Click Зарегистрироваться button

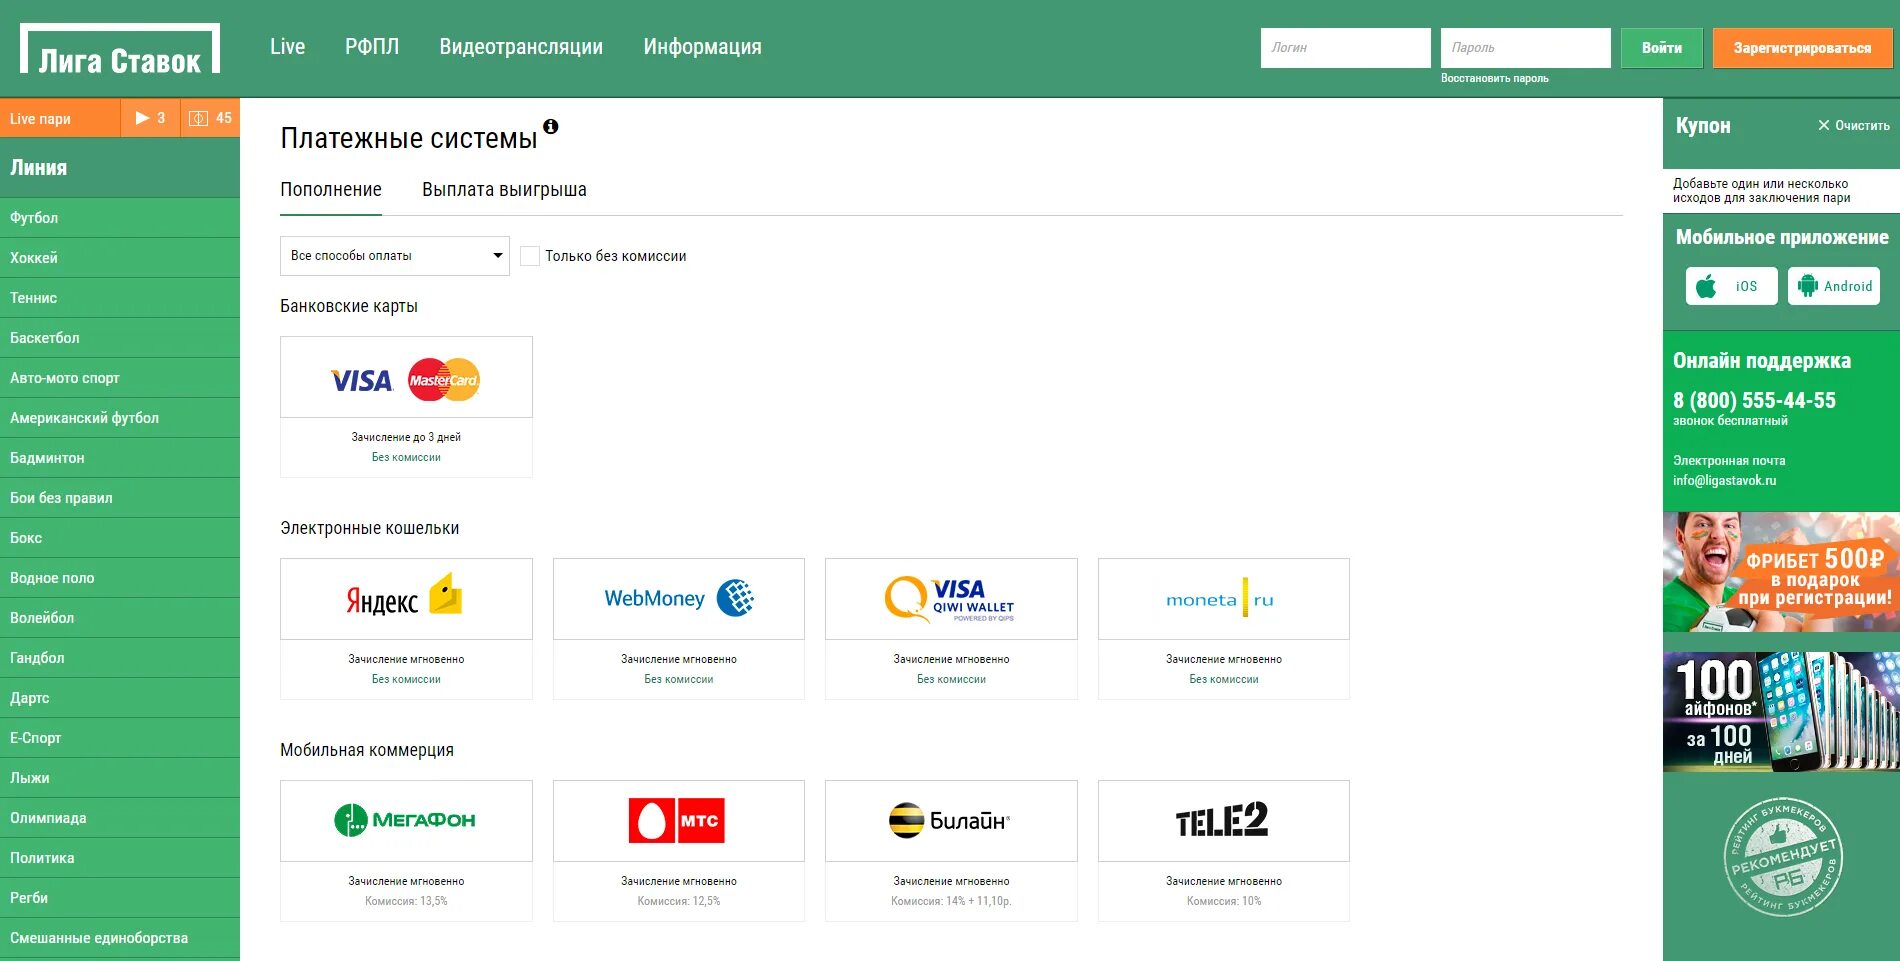(1802, 48)
